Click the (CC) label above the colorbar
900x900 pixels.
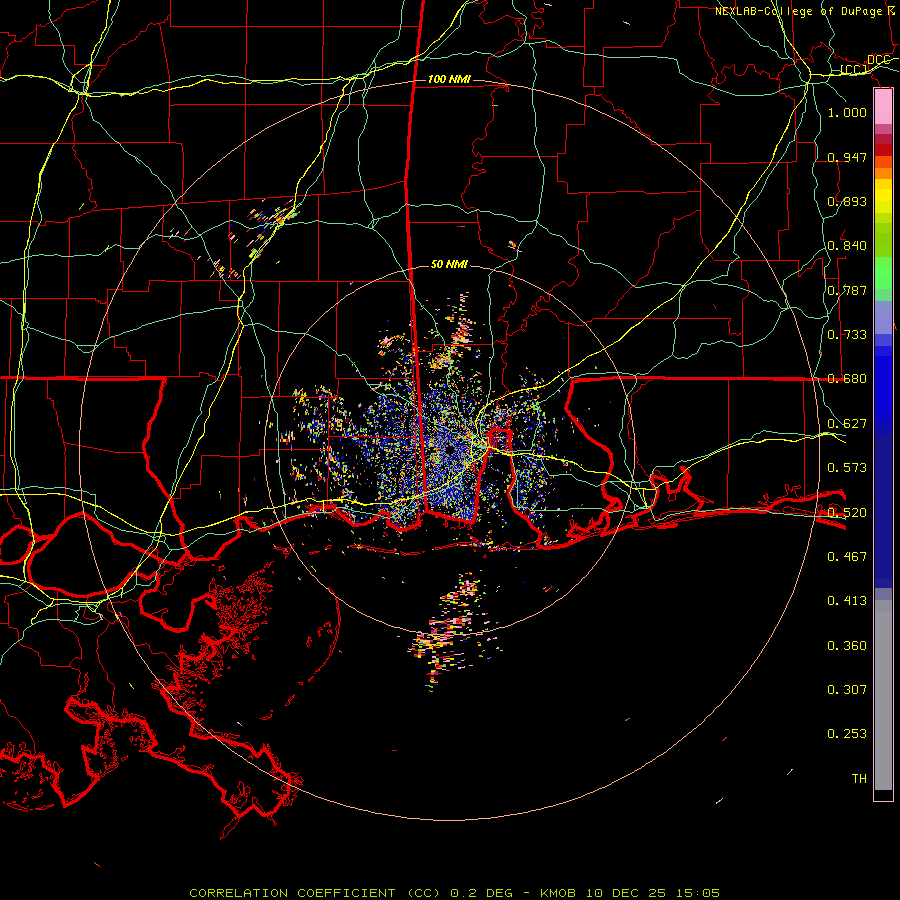click(x=854, y=70)
